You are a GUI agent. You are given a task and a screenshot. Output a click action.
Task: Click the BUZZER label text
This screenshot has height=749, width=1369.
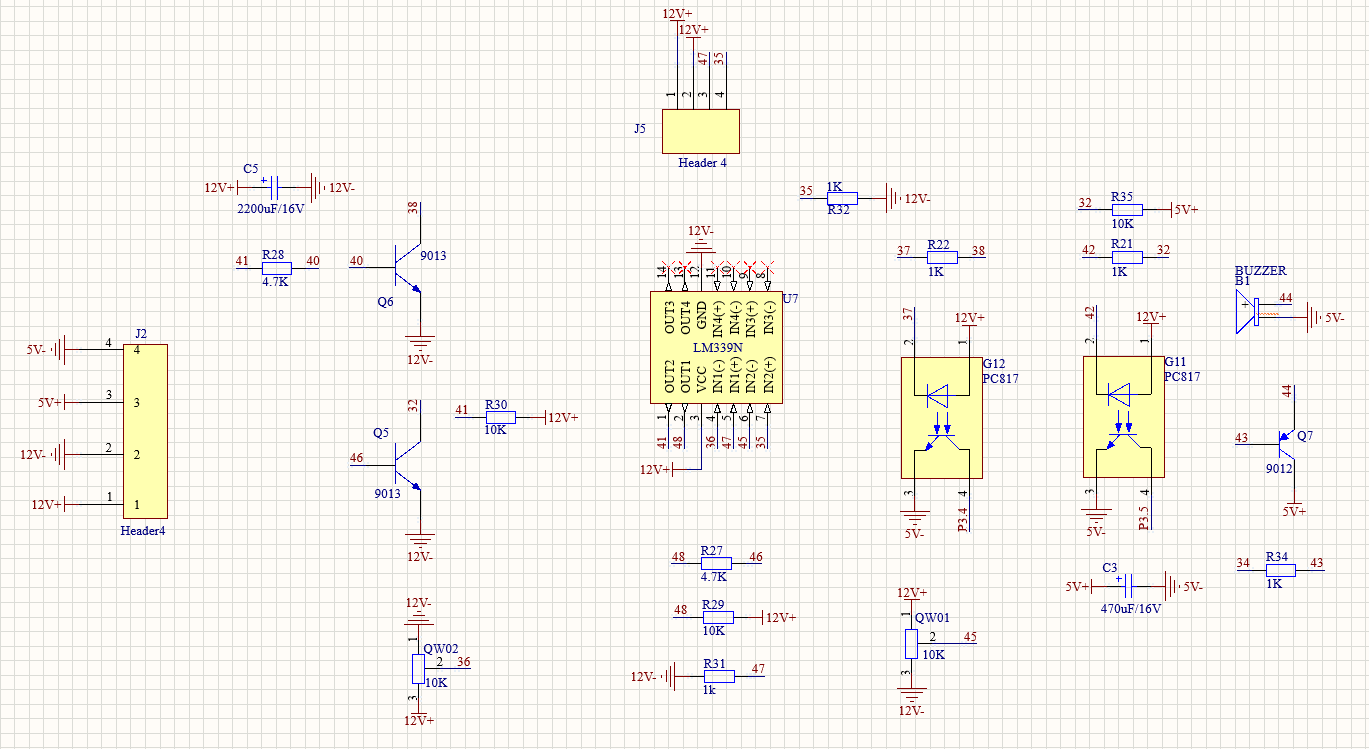(x=1260, y=271)
